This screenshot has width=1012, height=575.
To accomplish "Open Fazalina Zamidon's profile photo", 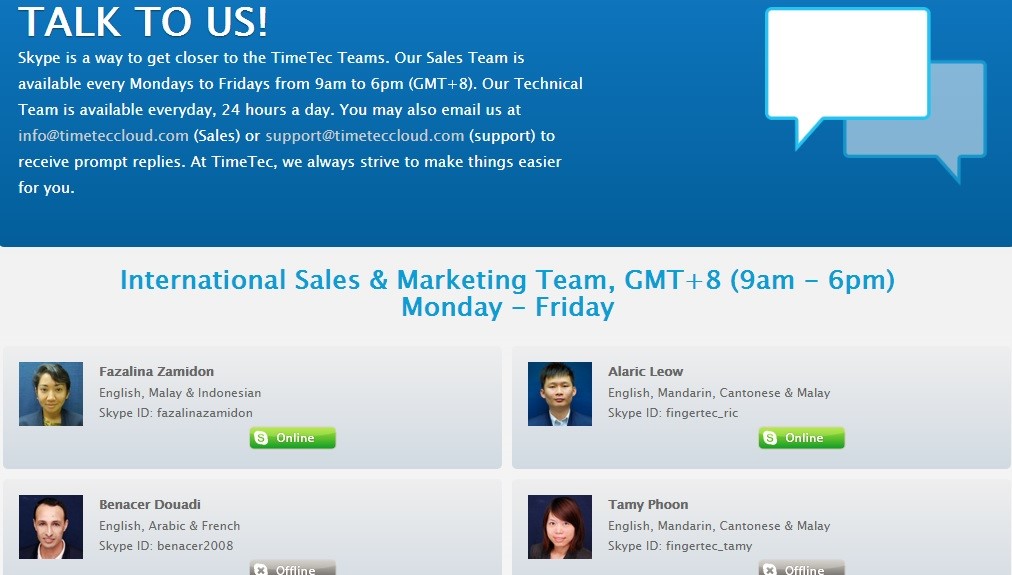I will coord(51,394).
